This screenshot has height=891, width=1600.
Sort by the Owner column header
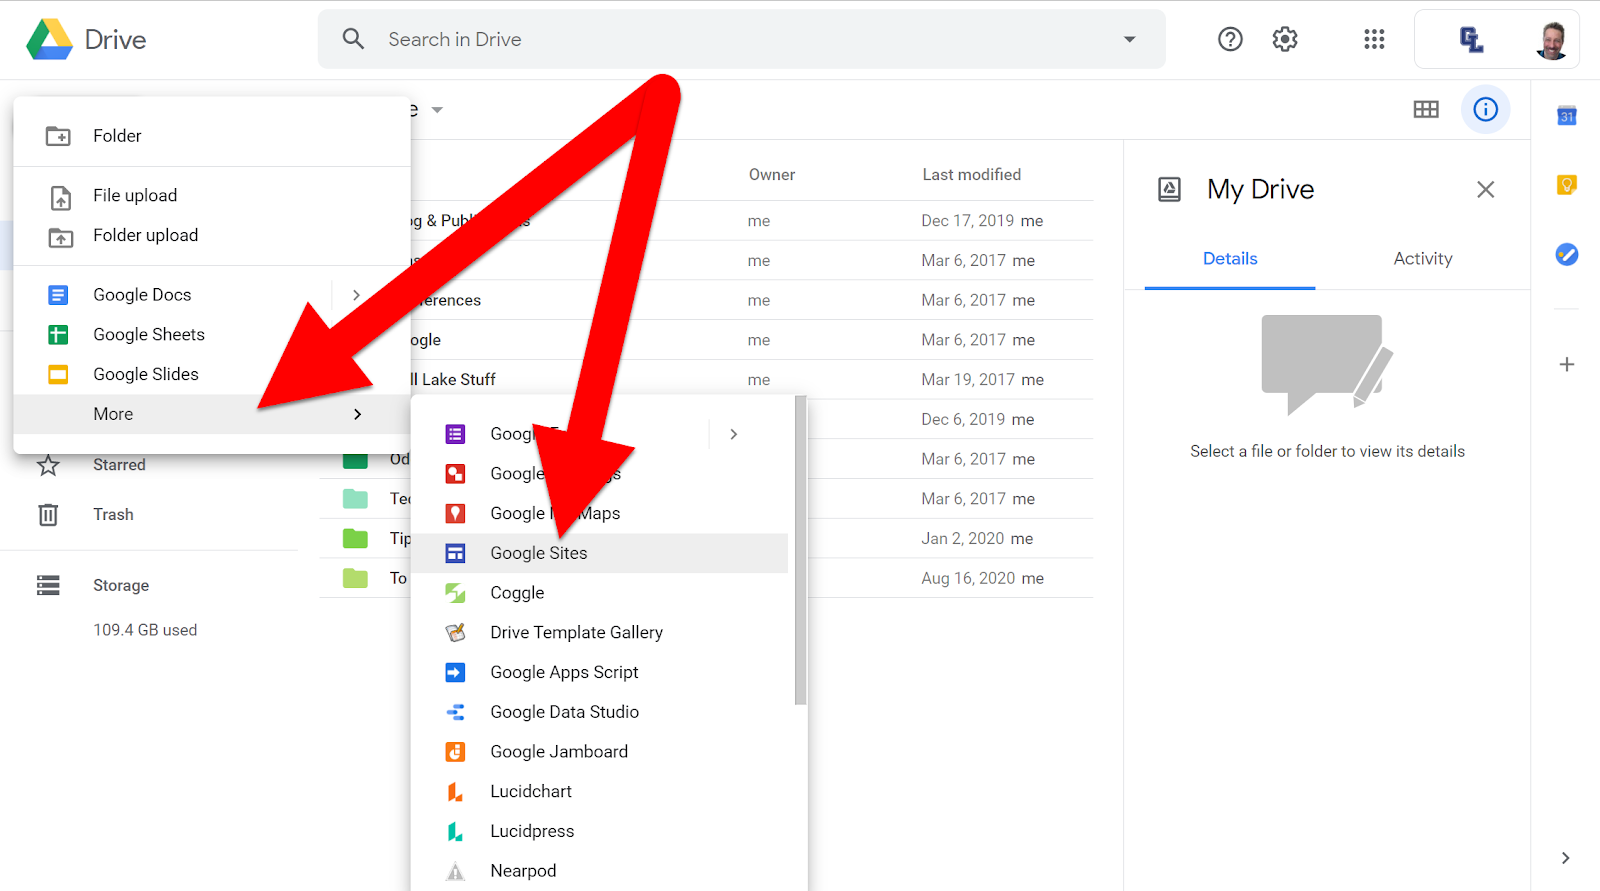[x=772, y=175]
